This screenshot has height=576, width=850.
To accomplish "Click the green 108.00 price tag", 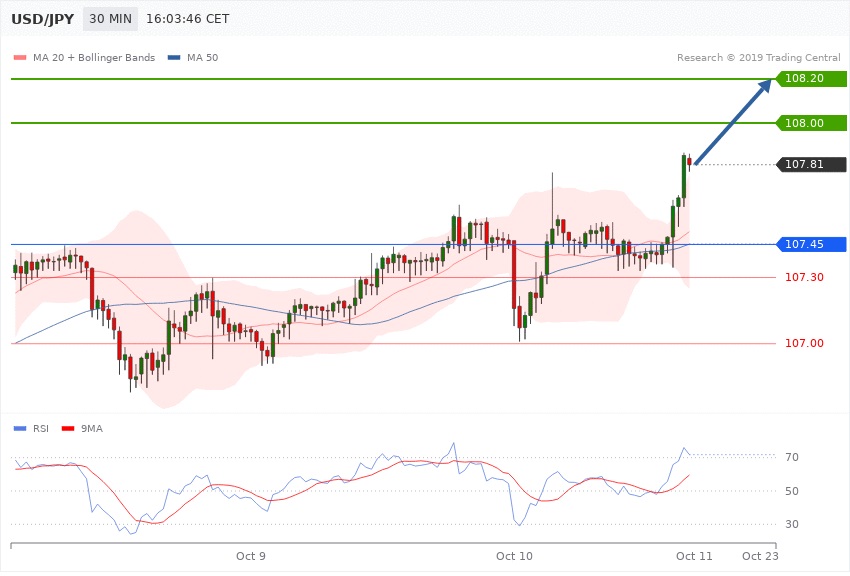I will coord(811,123).
